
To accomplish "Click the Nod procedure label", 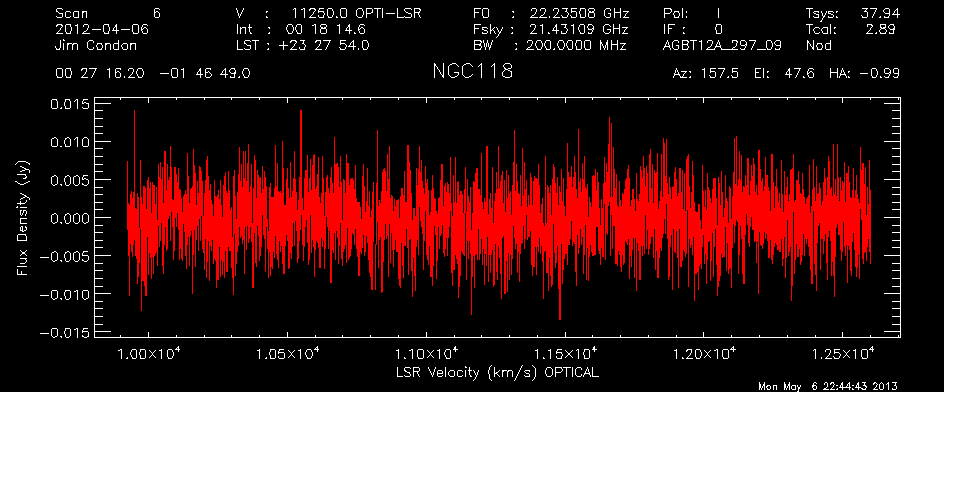I will coord(818,45).
